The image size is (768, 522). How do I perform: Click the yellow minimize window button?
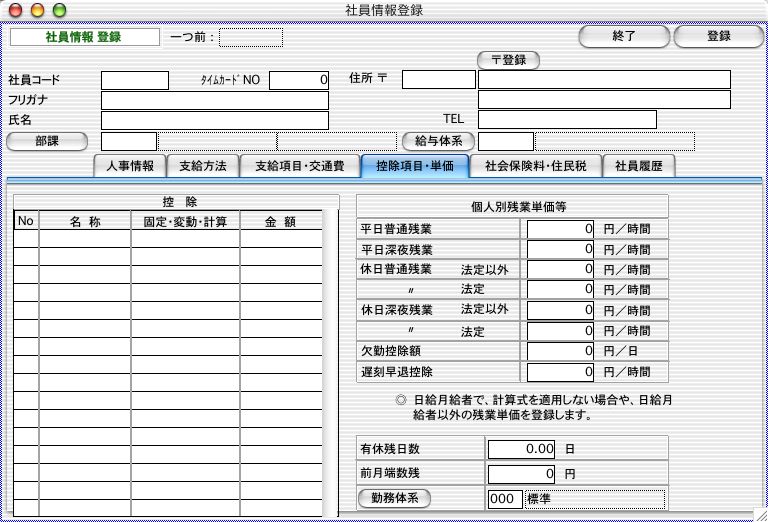coord(39,10)
